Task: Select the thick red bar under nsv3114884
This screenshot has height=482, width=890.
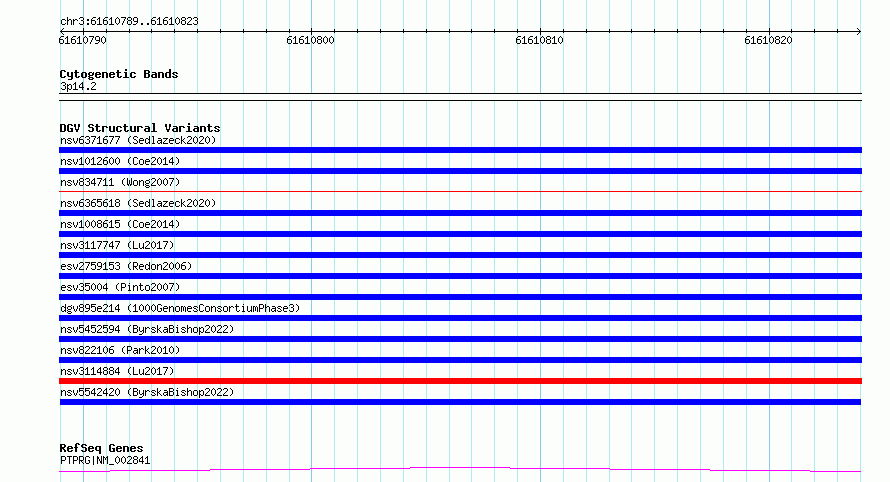Action: (x=460, y=381)
